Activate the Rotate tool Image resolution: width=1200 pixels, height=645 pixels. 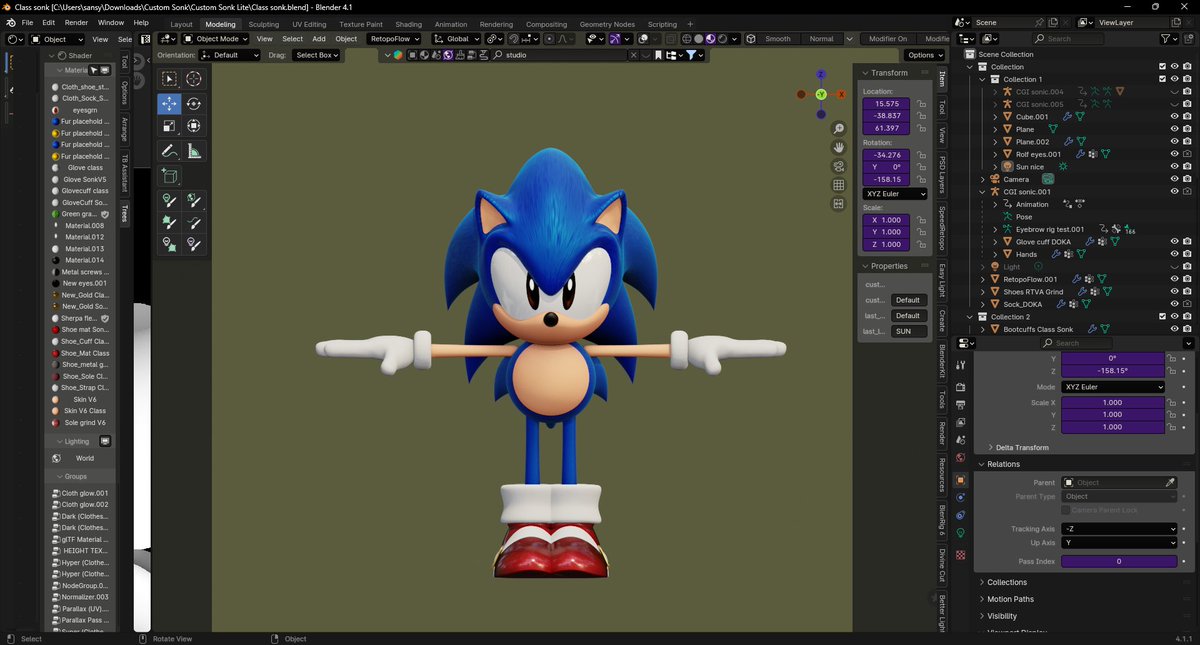193,104
